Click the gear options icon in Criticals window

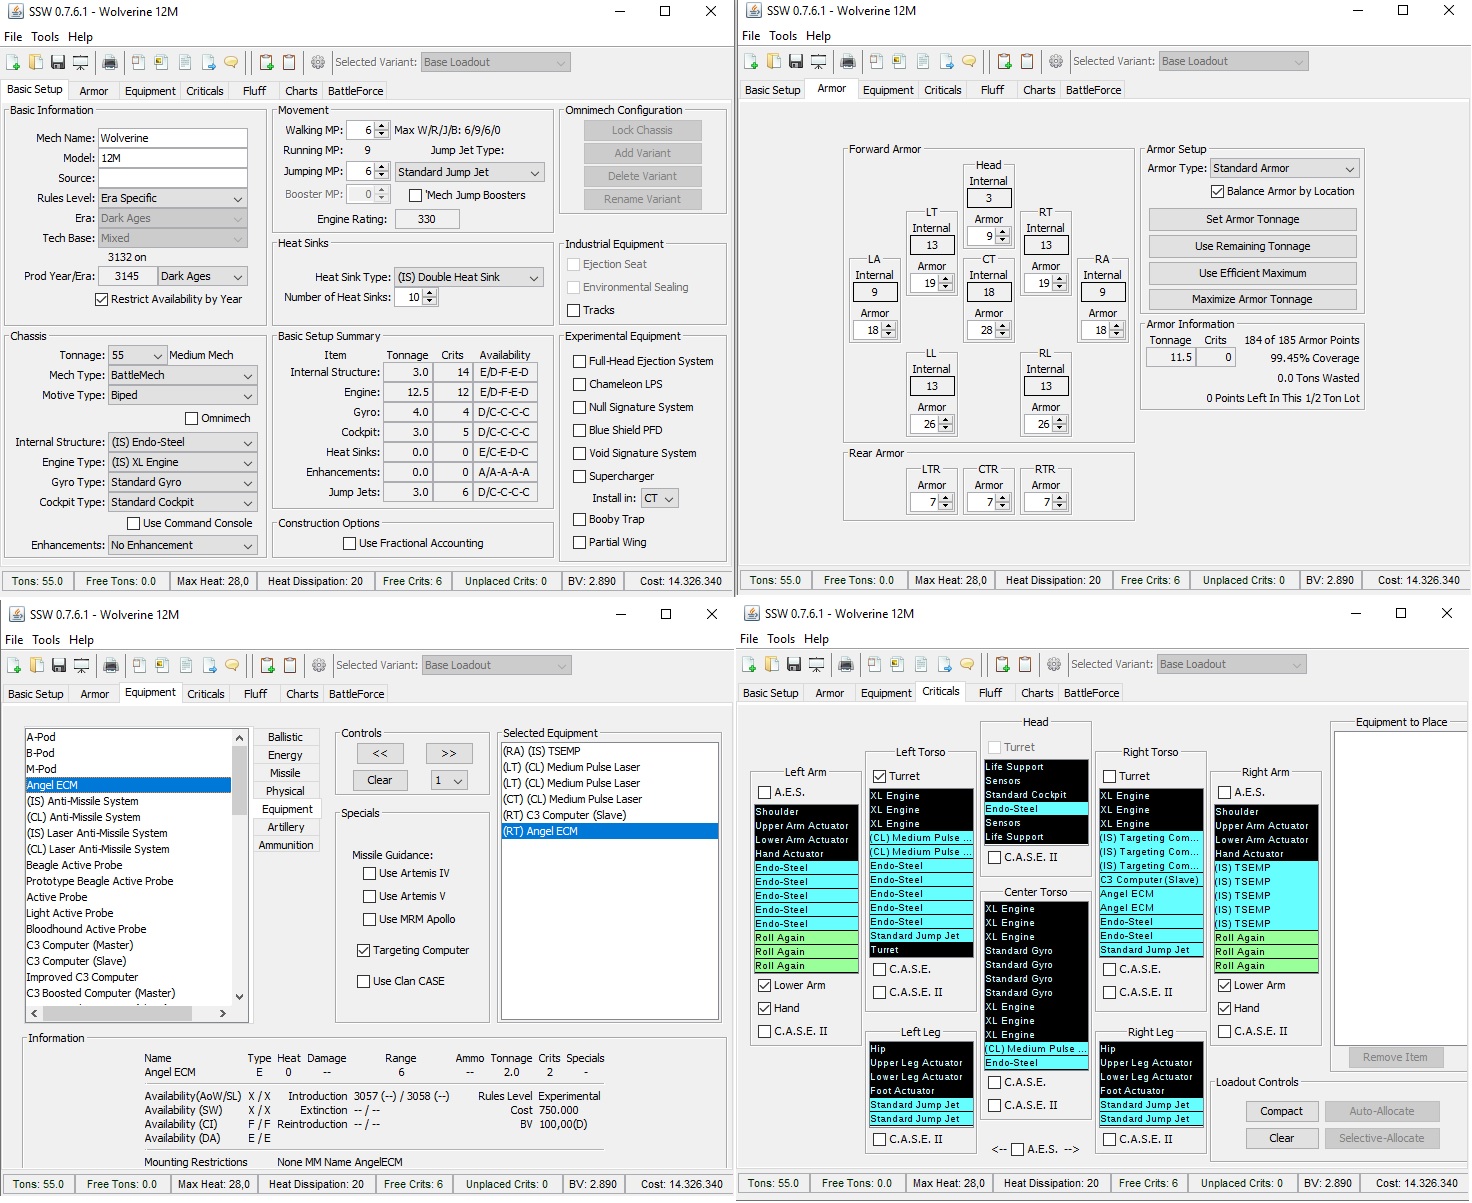(1054, 664)
